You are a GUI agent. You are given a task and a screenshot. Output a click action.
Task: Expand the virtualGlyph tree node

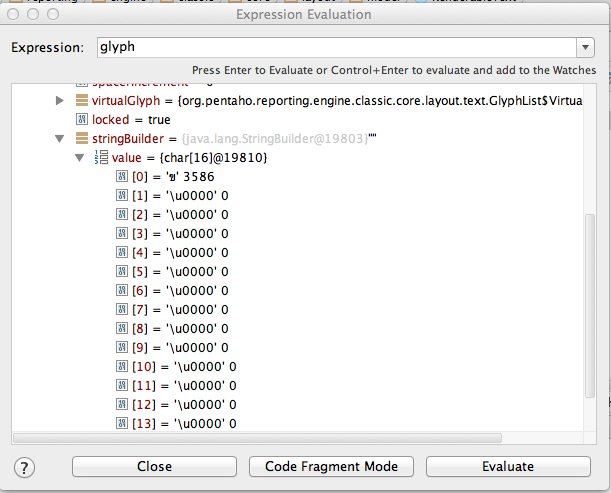click(x=60, y=101)
